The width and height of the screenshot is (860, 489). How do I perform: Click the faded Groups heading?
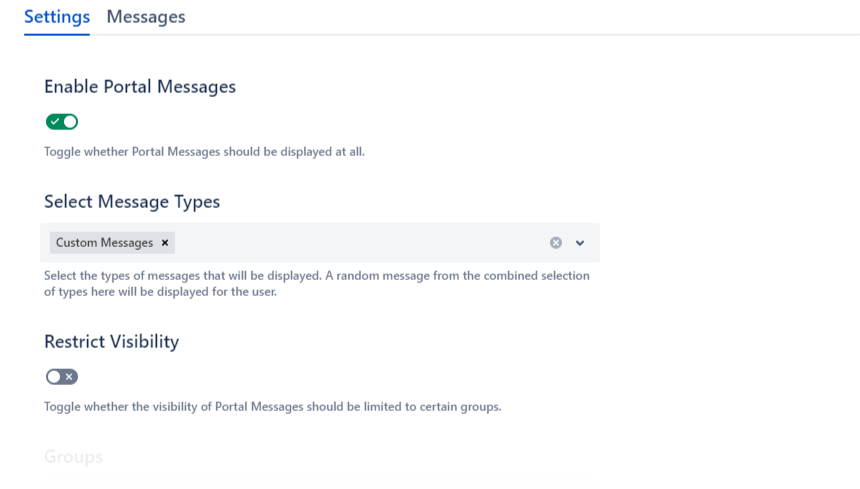pyautogui.click(x=73, y=457)
